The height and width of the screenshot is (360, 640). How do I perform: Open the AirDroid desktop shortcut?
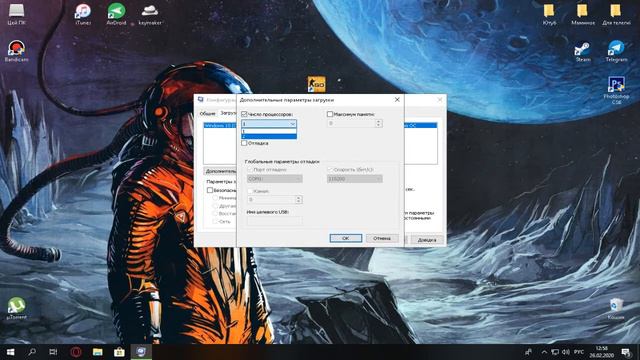(116, 14)
